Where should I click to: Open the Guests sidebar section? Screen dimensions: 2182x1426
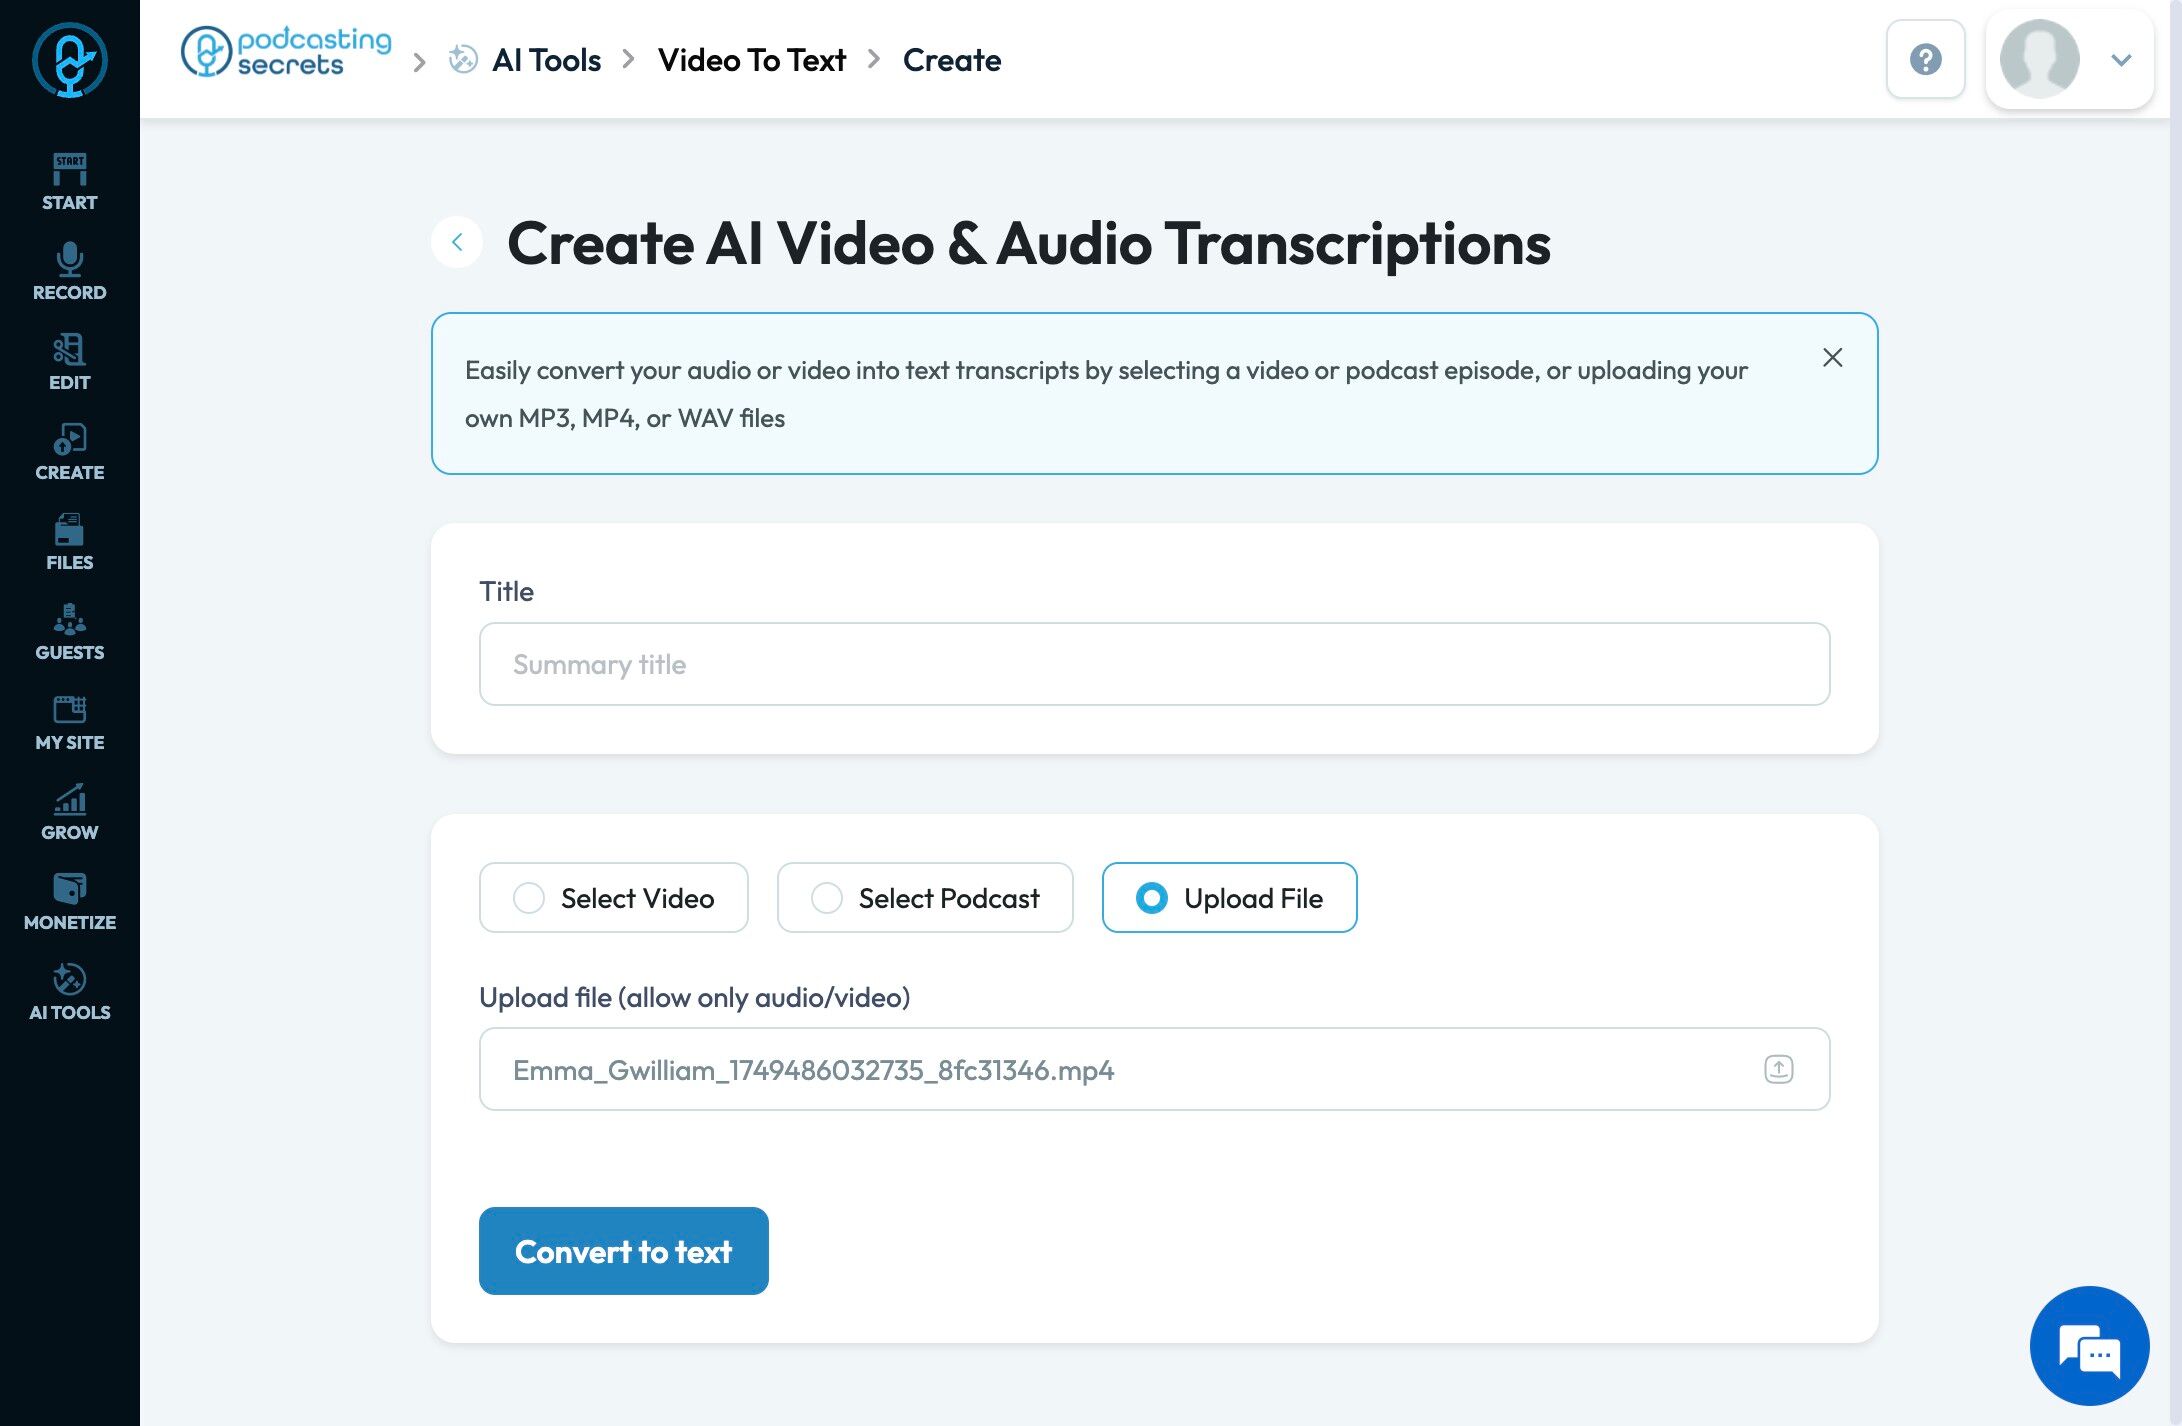pos(69,631)
